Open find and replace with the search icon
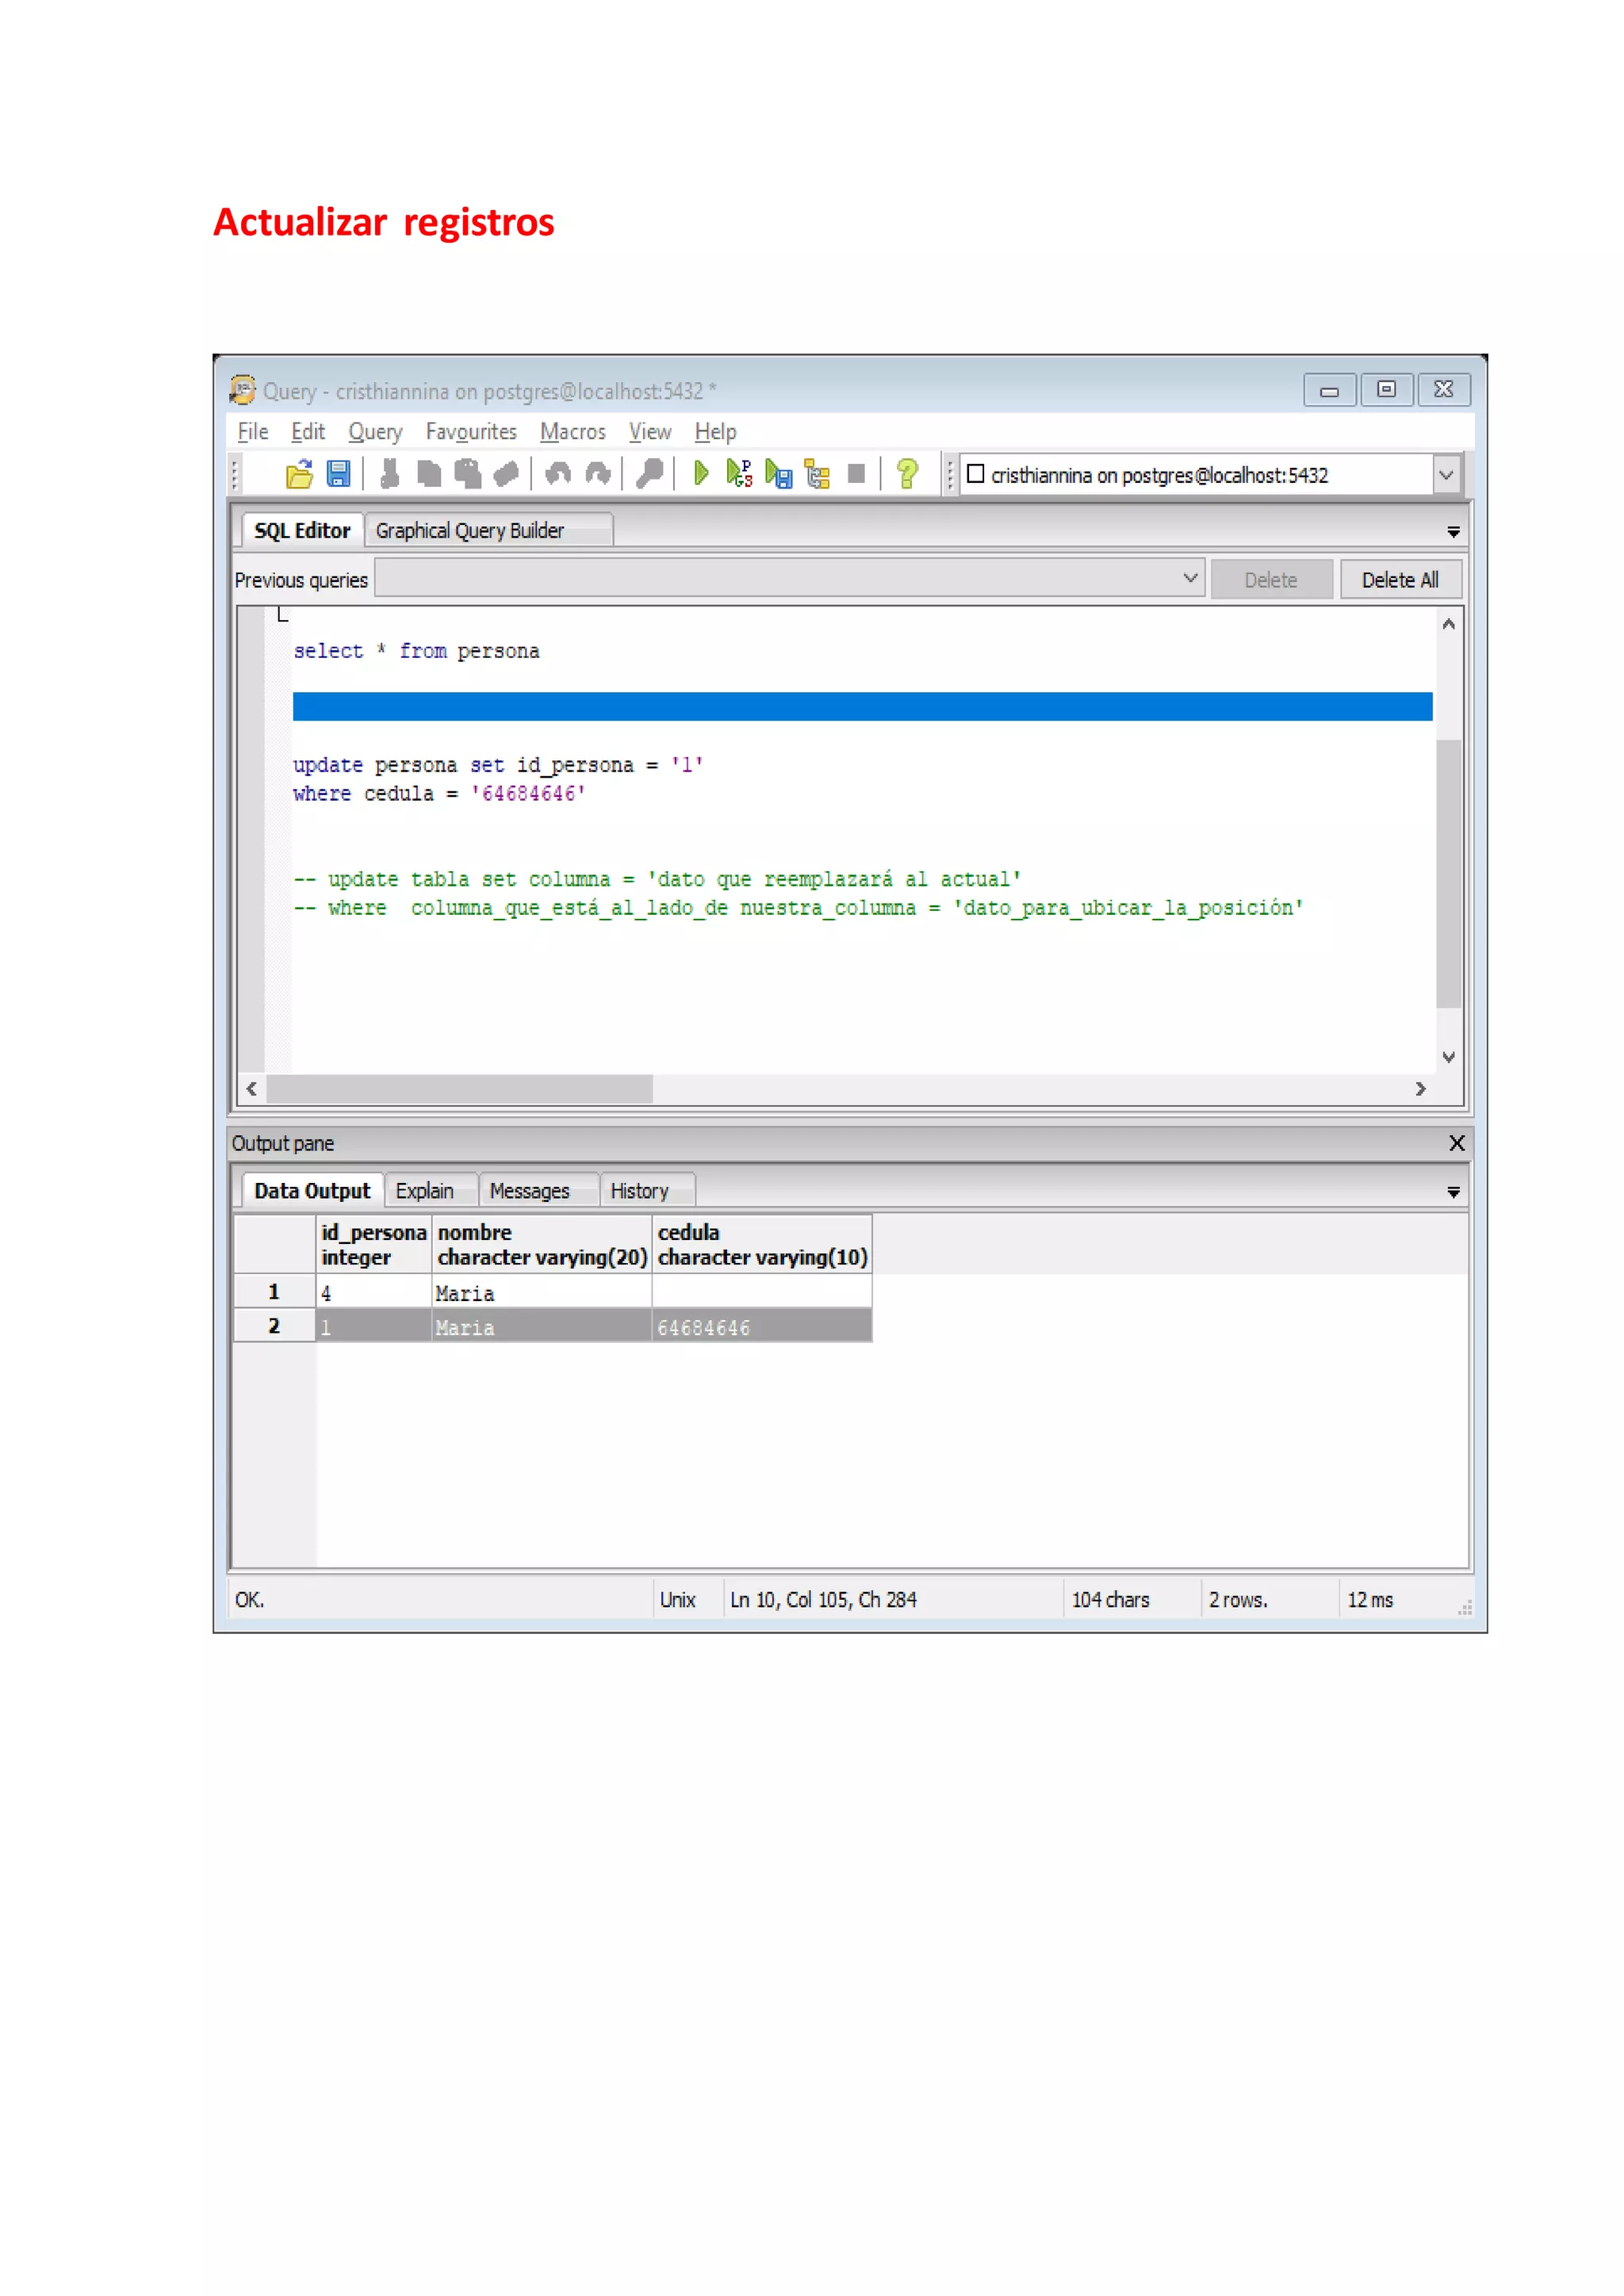This screenshot has height=2296, width=1624. pos(650,473)
